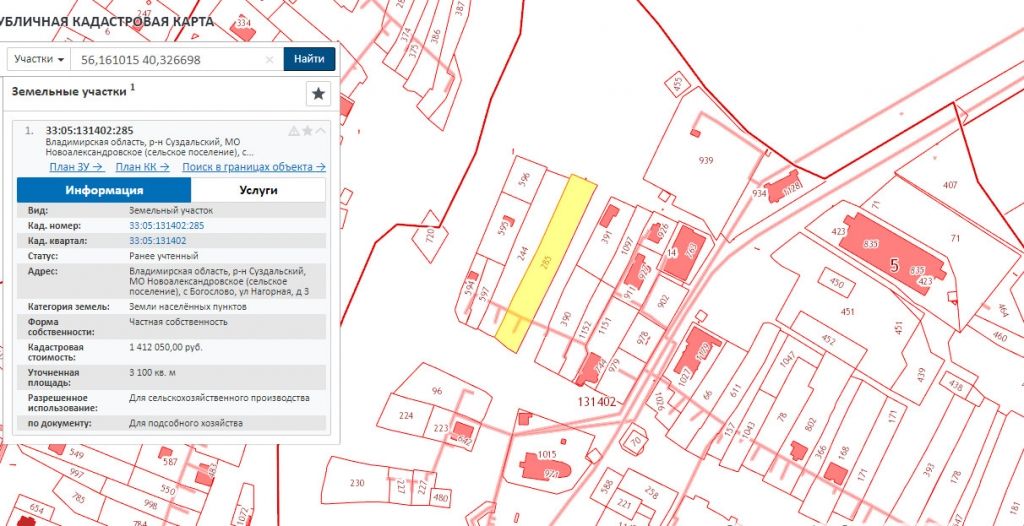Open the План КК link
The height and width of the screenshot is (526, 1024).
pyautogui.click(x=143, y=167)
